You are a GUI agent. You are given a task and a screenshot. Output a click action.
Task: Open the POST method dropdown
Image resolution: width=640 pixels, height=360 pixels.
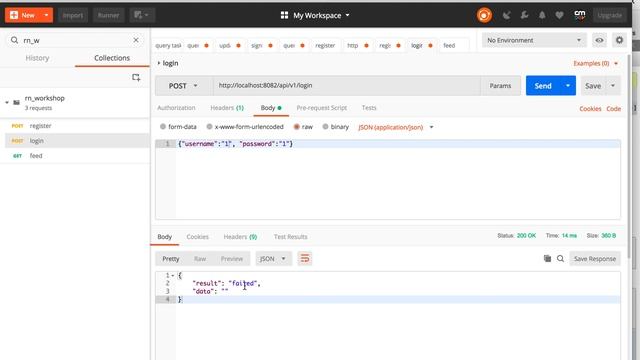183,86
